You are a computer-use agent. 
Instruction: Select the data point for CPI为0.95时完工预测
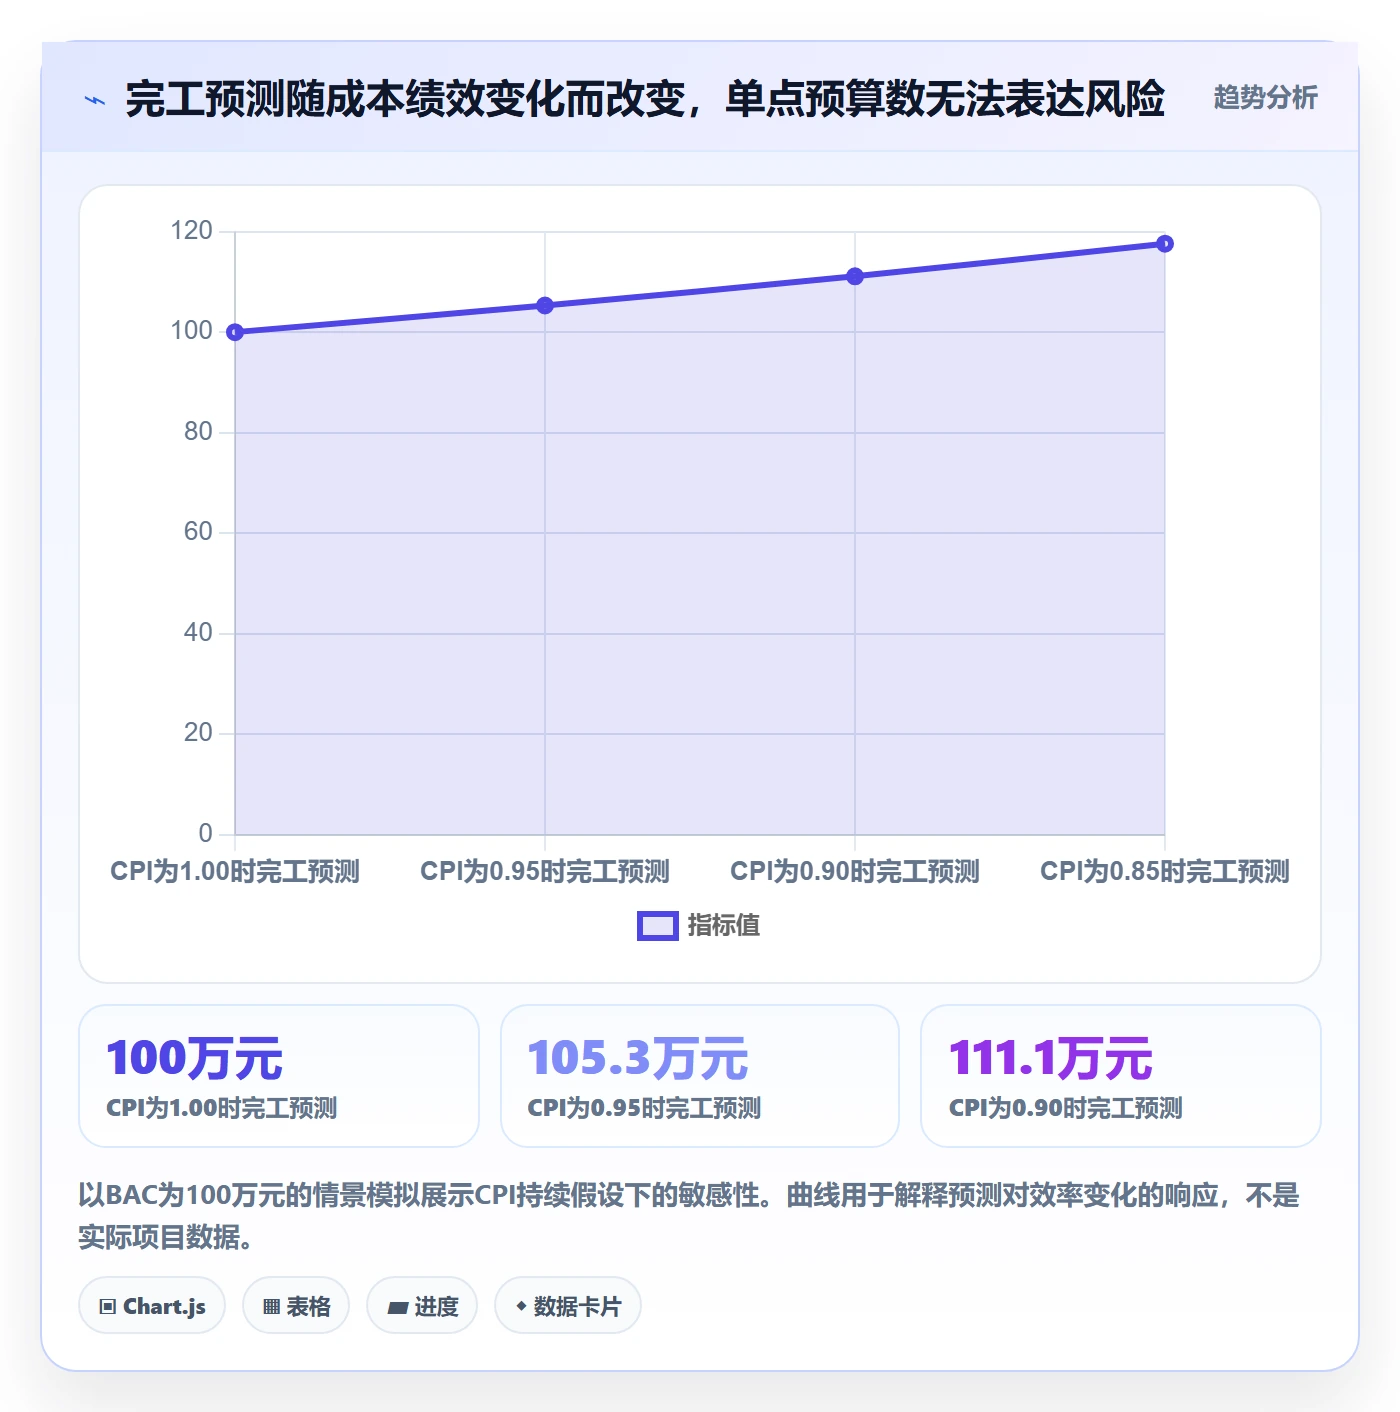[x=545, y=305]
